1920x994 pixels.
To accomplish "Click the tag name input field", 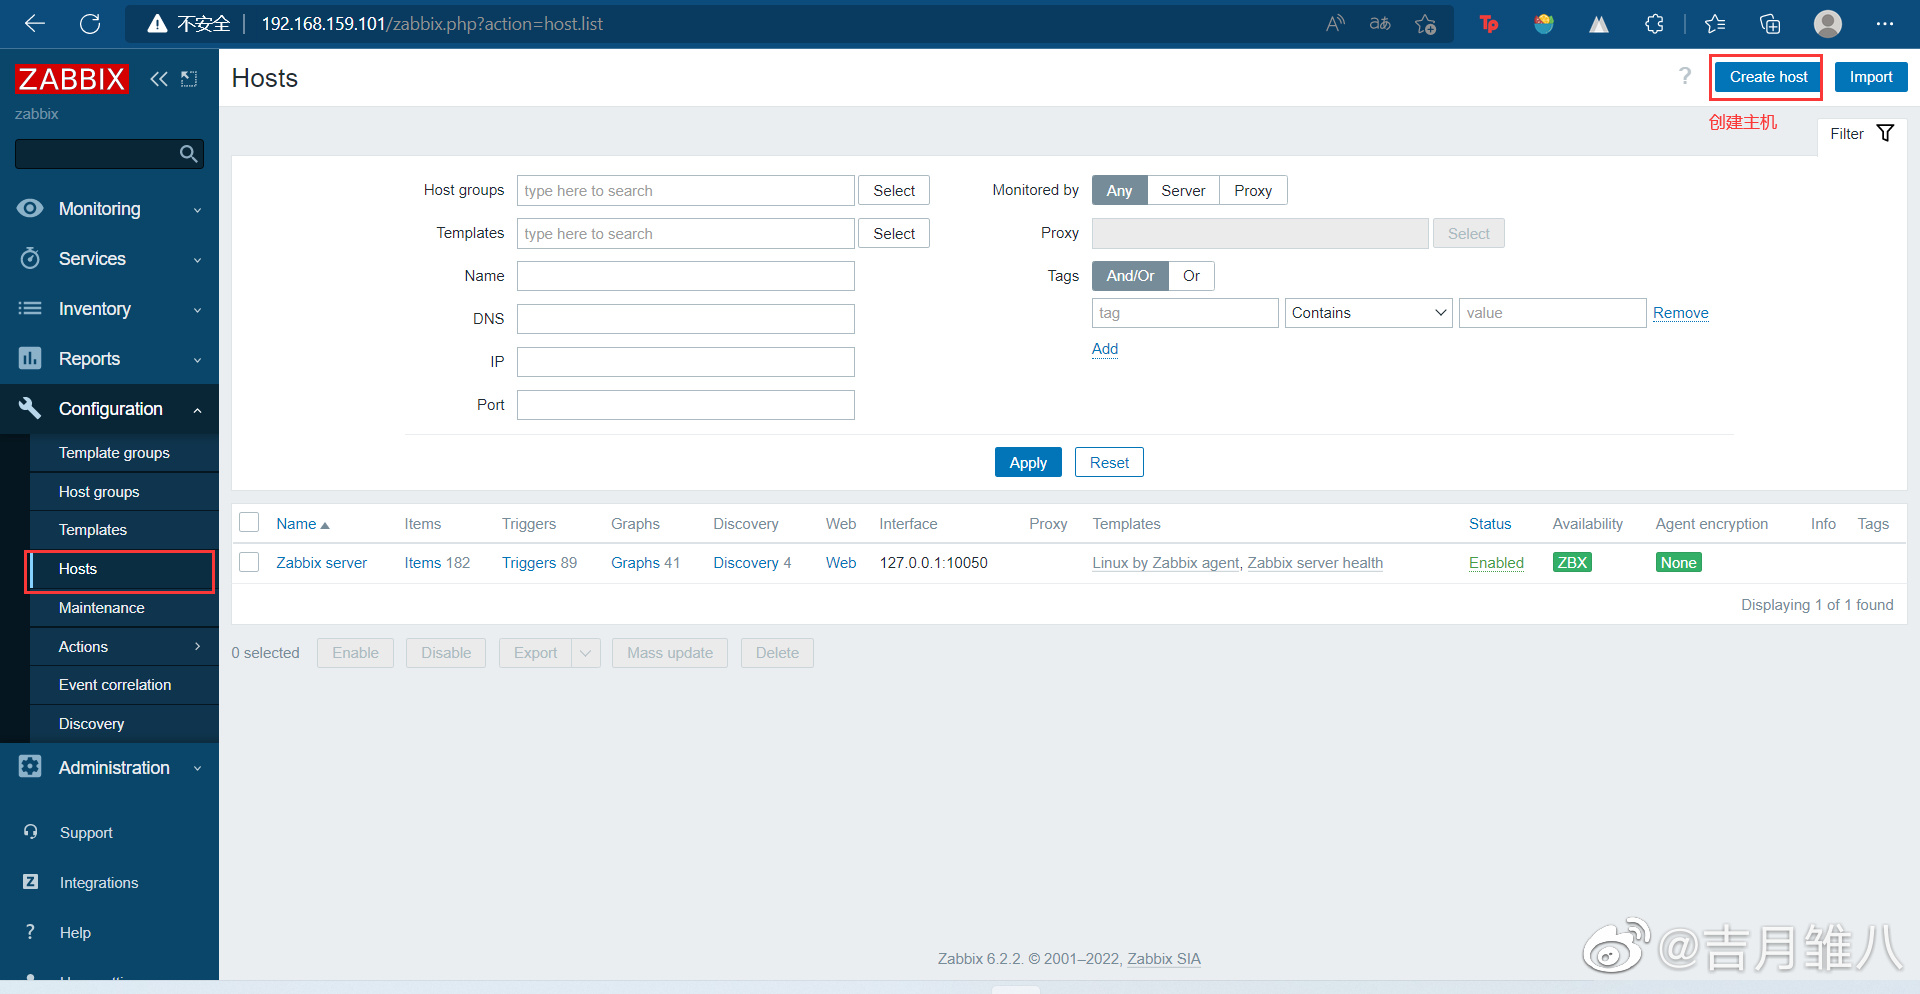I will [x=1185, y=313].
